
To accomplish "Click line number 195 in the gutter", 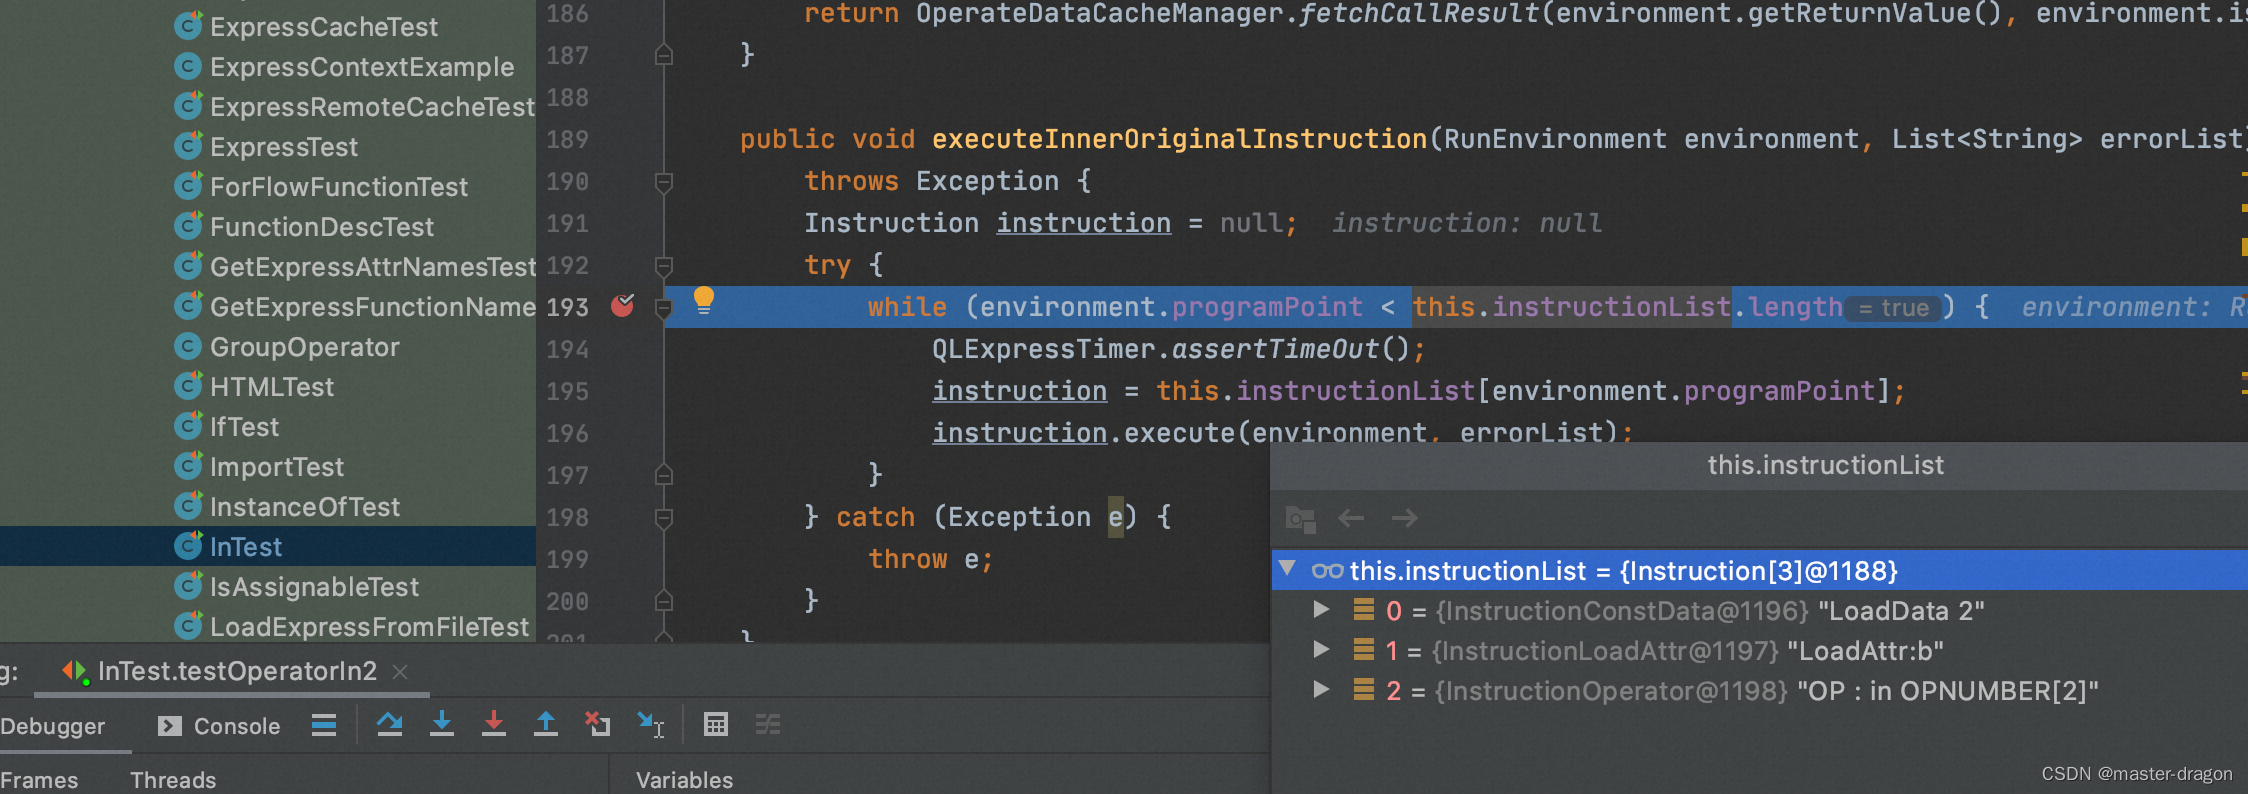I will click(567, 391).
